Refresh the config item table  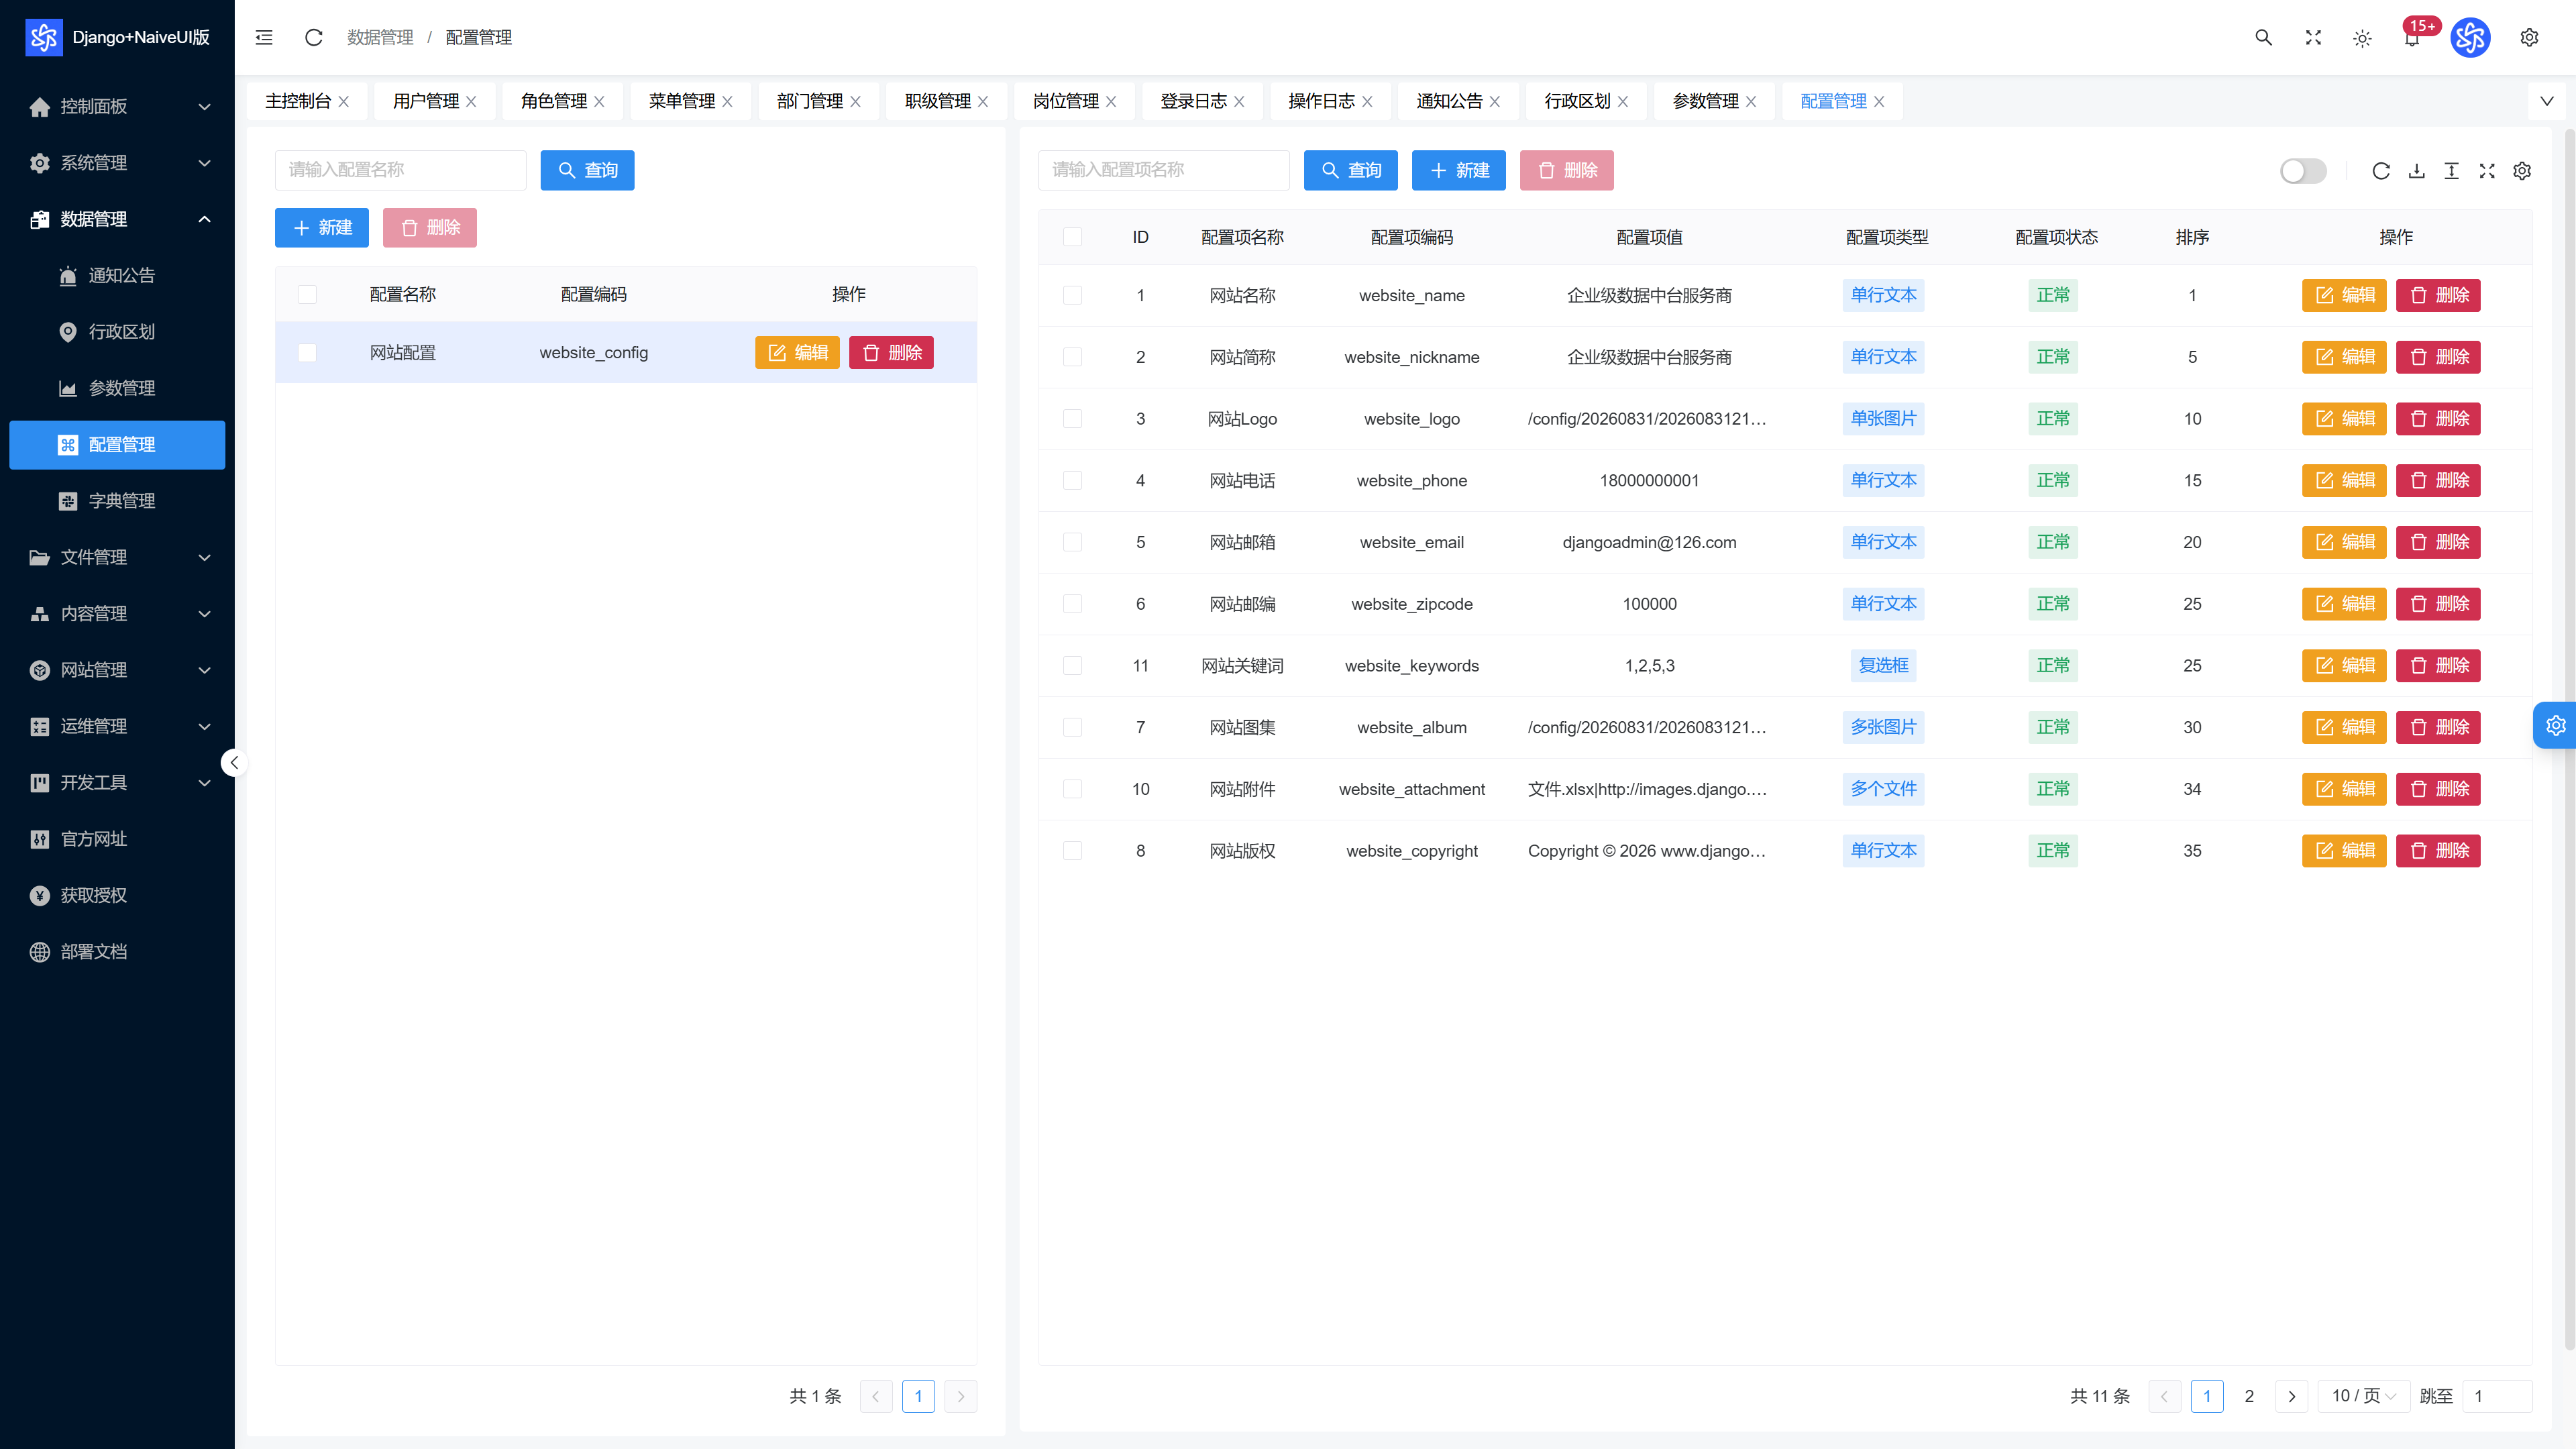click(x=2381, y=171)
